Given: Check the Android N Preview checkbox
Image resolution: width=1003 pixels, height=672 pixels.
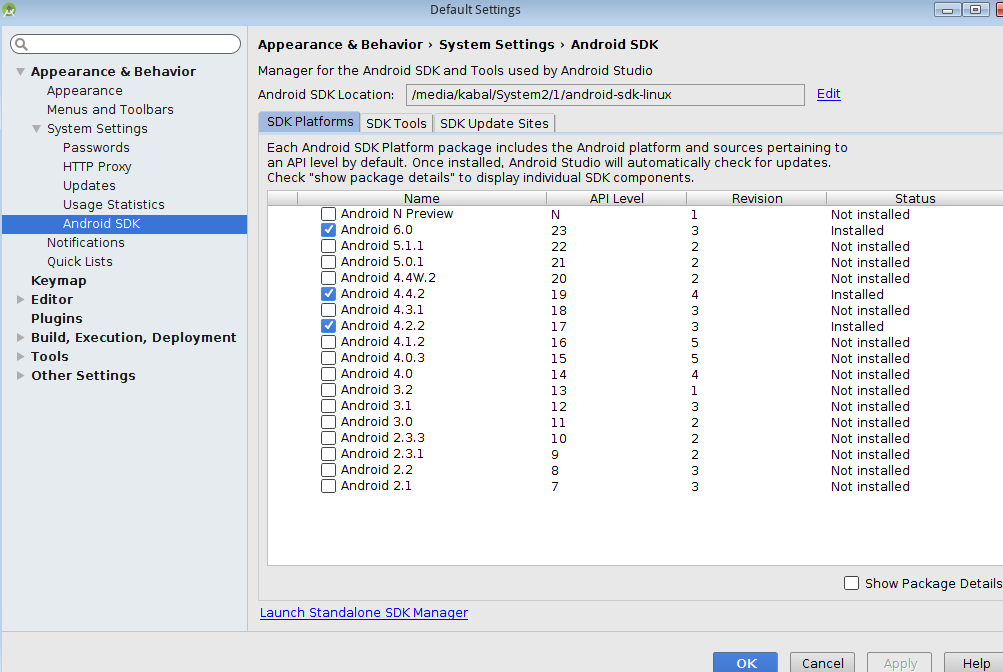Looking at the screenshot, I should [328, 214].
